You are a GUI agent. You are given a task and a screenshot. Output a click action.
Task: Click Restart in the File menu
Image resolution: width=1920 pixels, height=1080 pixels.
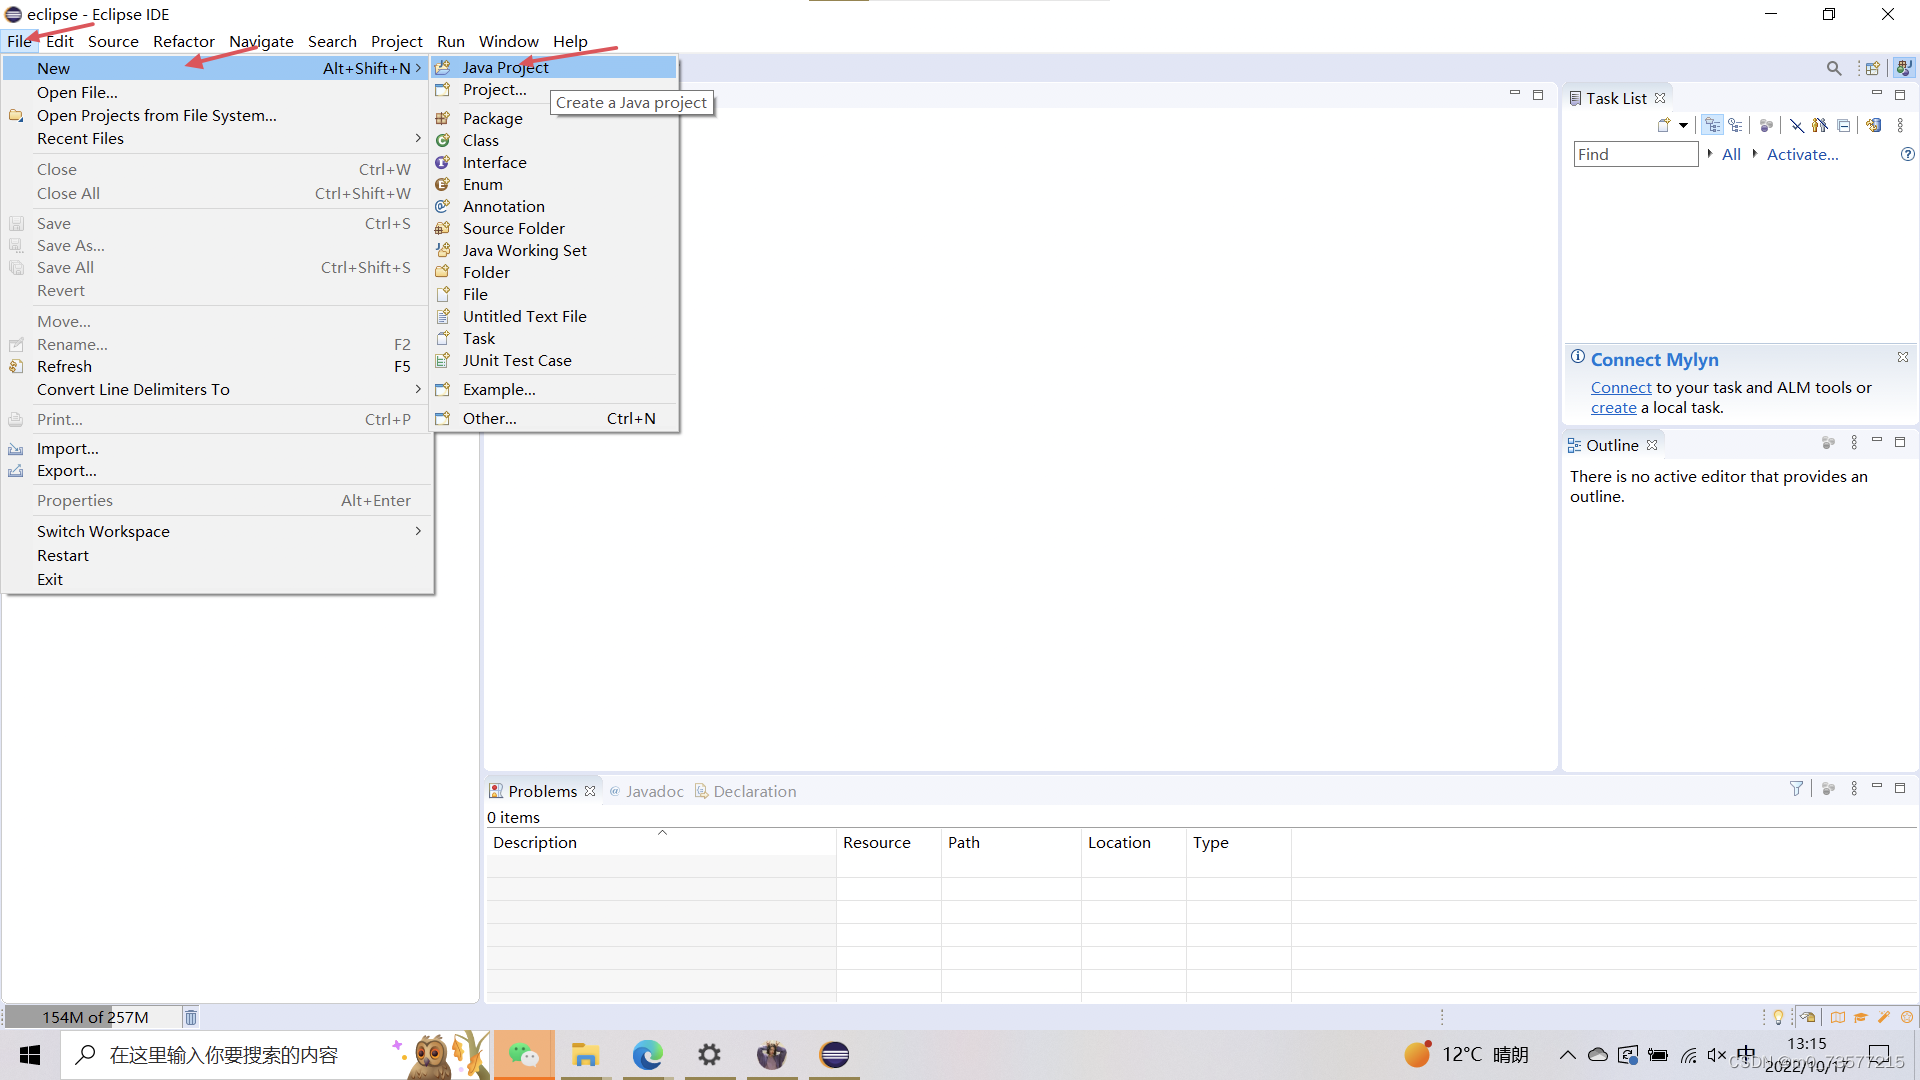point(217,556)
